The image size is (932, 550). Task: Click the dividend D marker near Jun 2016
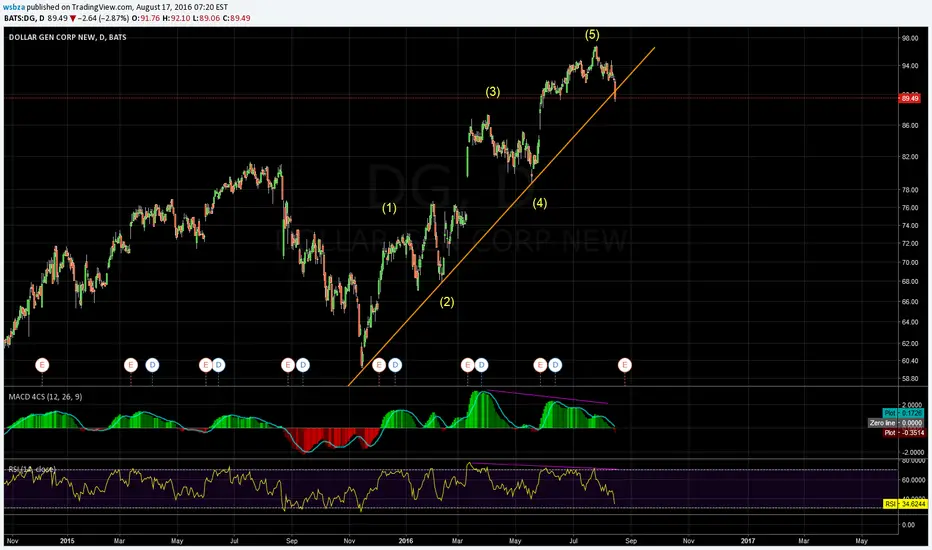[555, 365]
